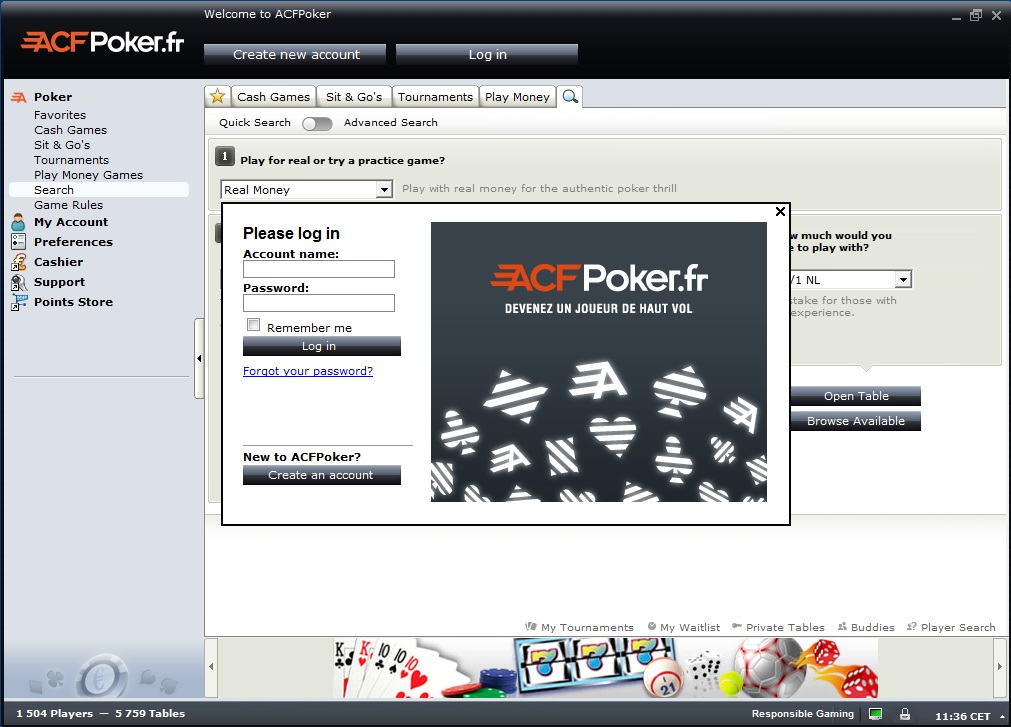Click the euro poker chip icon
1011x727 pixels.
coord(102,677)
